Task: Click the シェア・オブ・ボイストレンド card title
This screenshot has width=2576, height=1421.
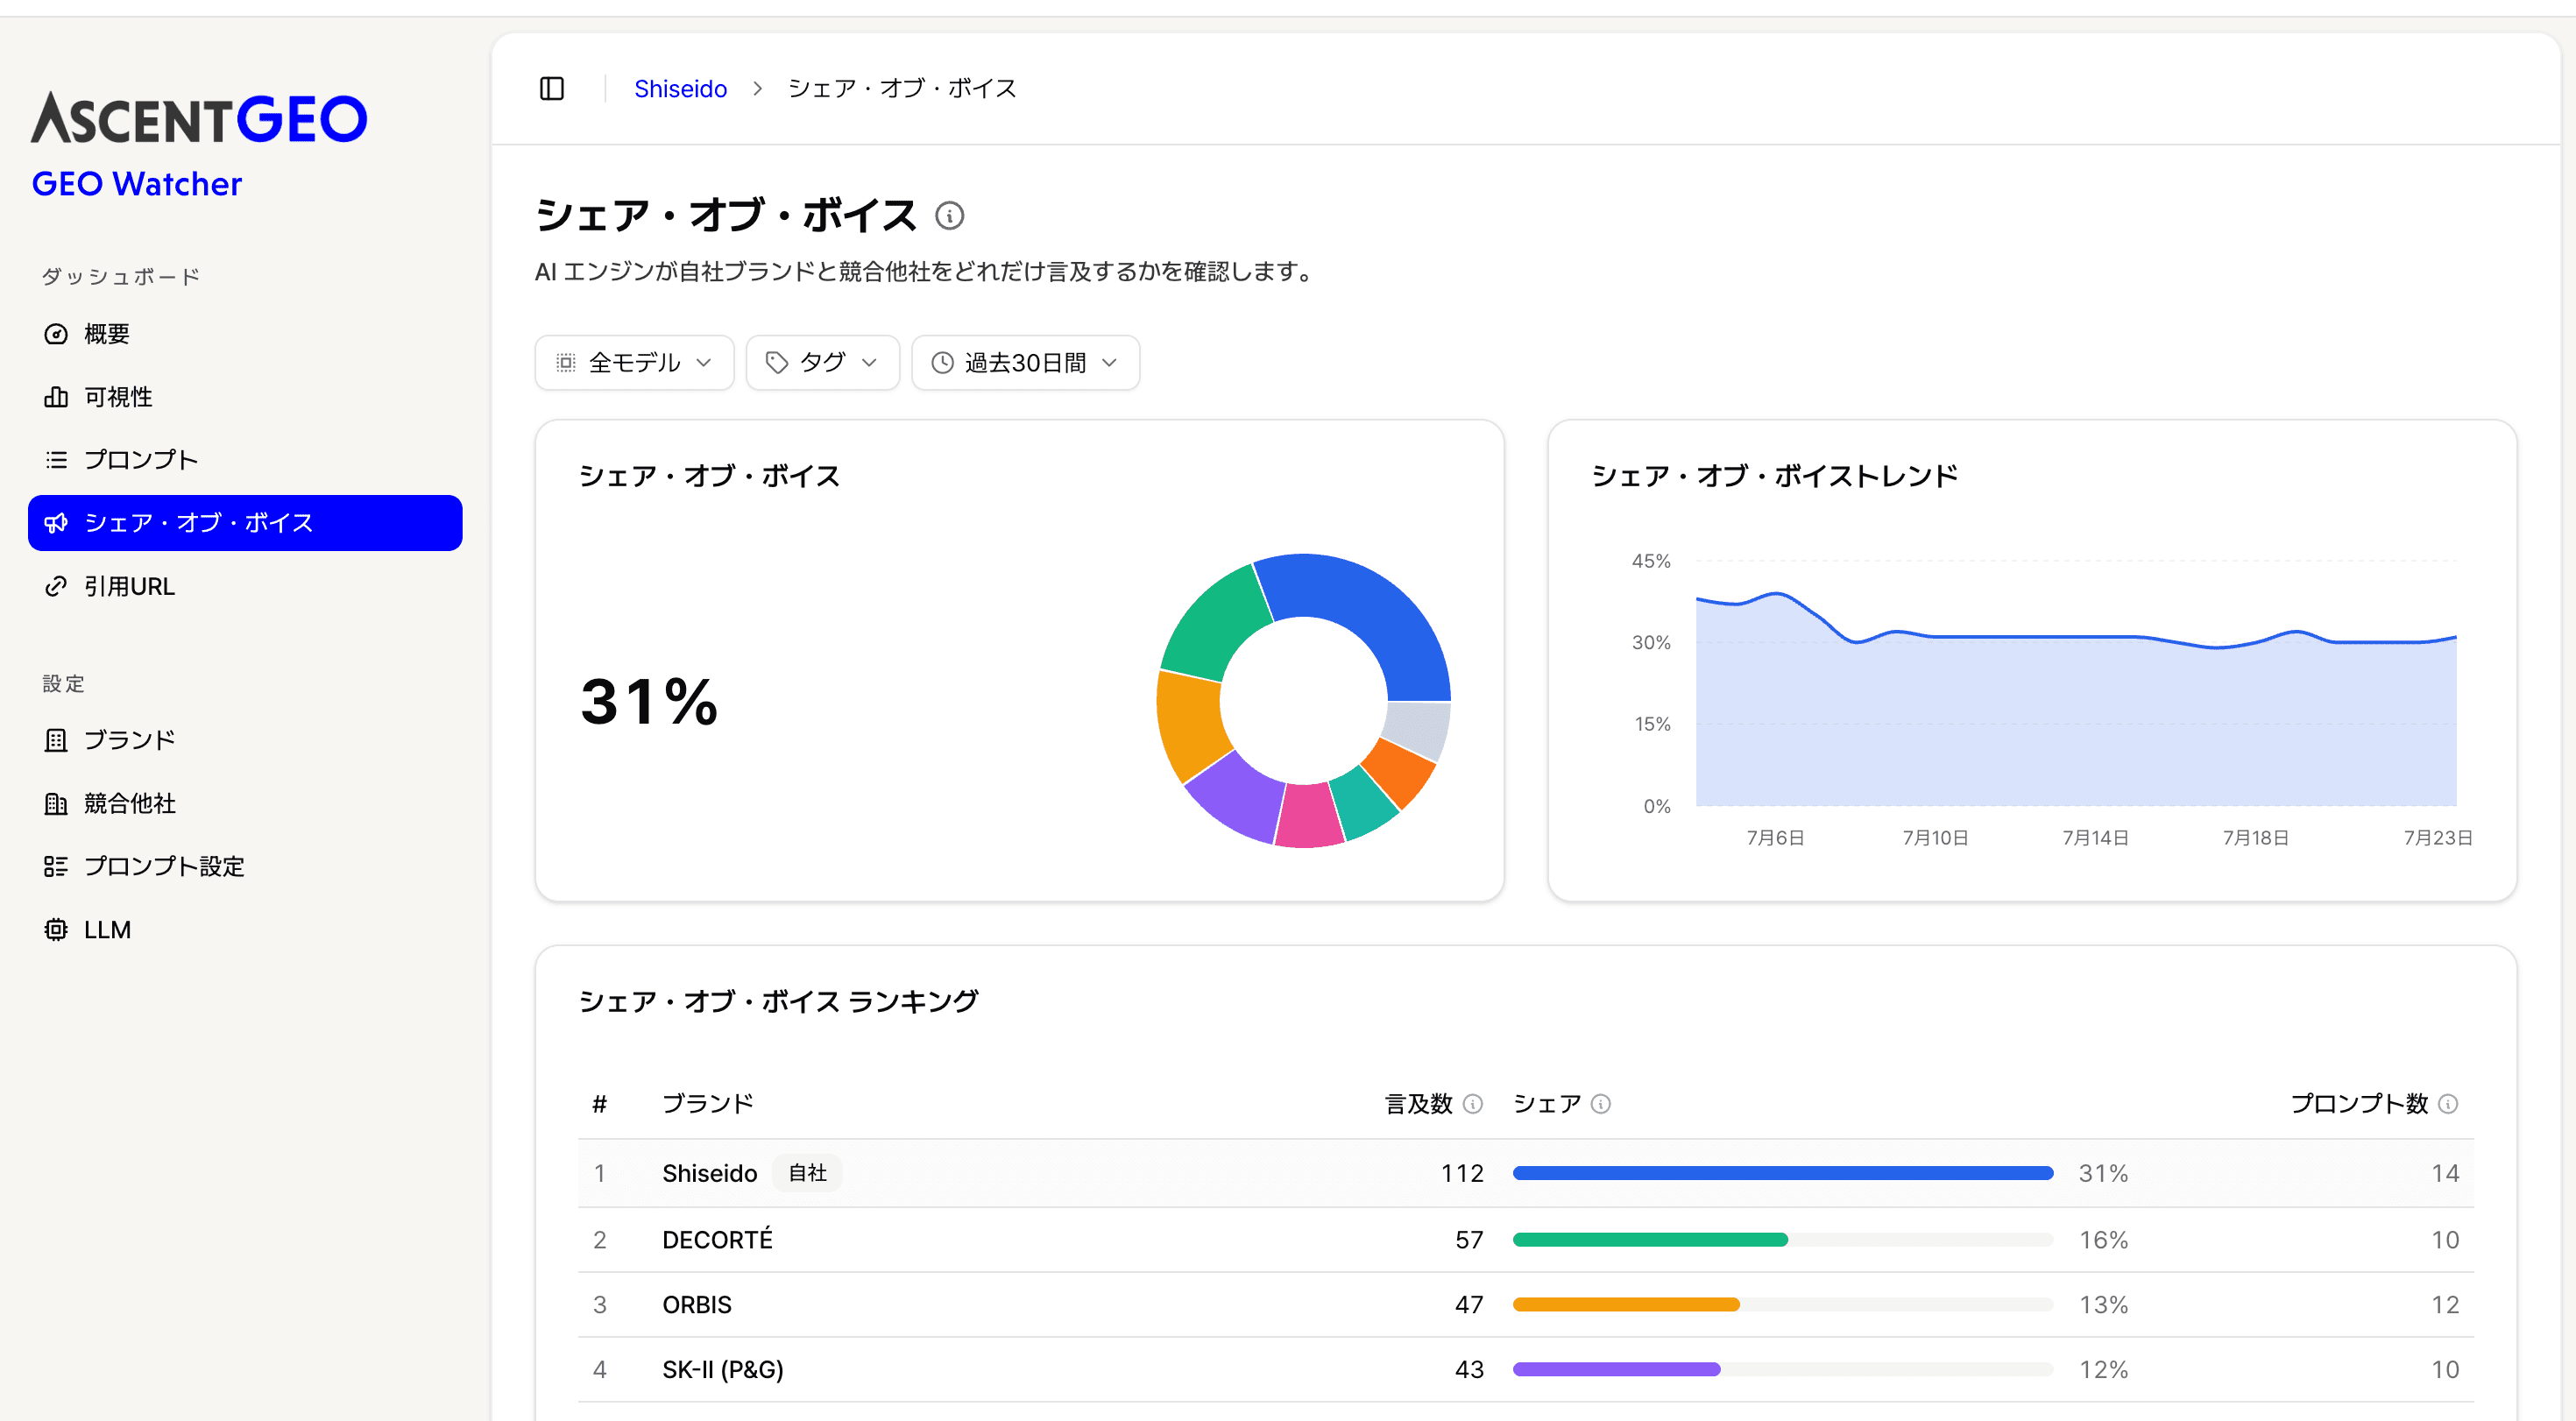Action: point(1775,476)
